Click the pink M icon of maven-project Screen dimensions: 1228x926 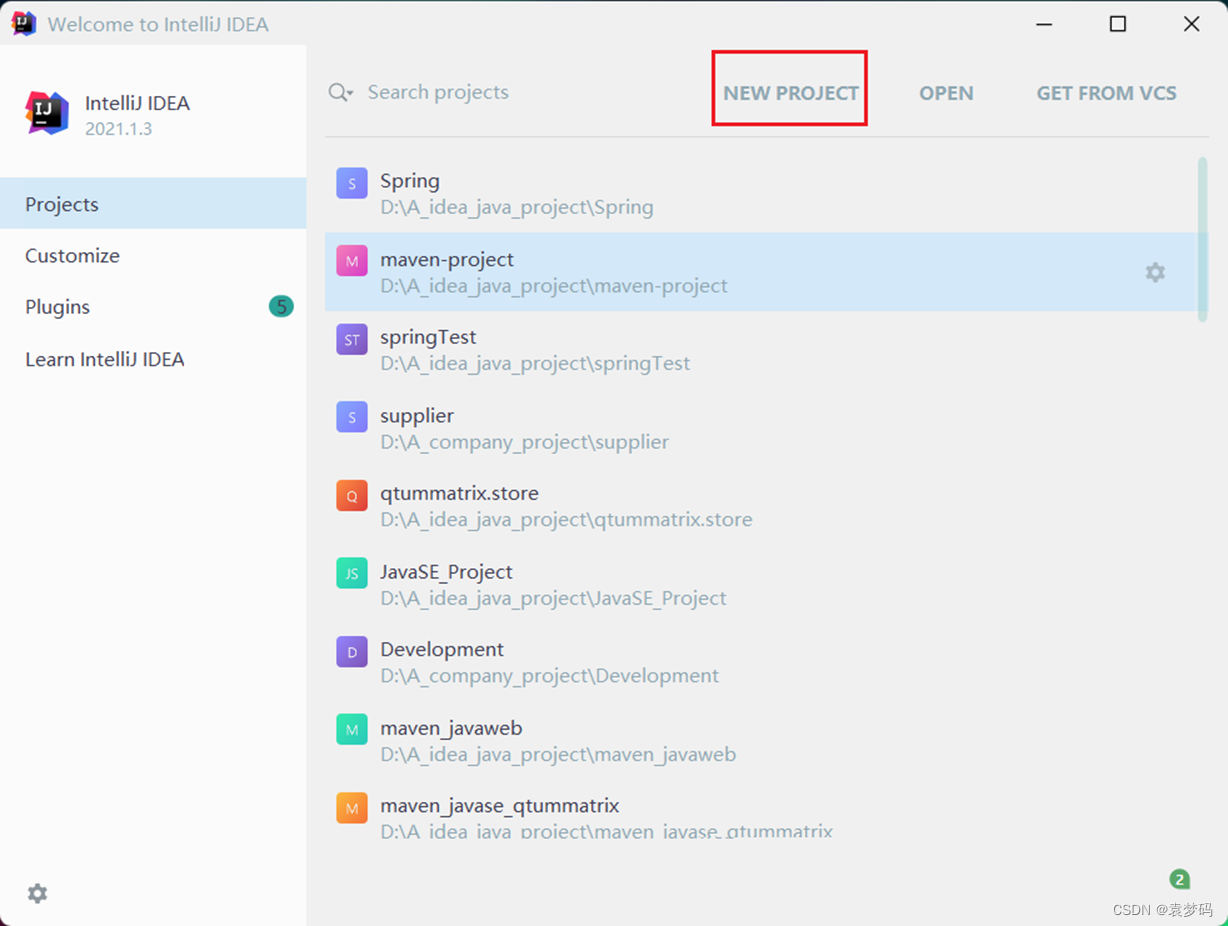352,262
